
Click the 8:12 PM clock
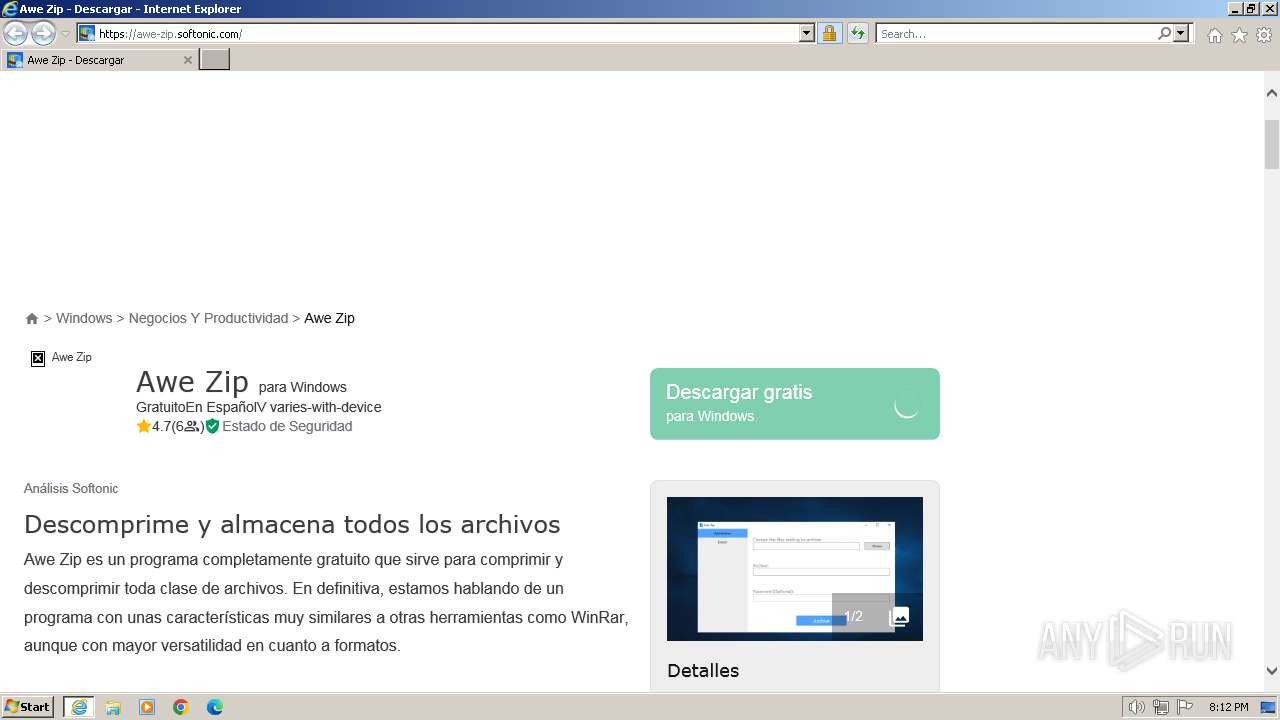click(x=1228, y=707)
